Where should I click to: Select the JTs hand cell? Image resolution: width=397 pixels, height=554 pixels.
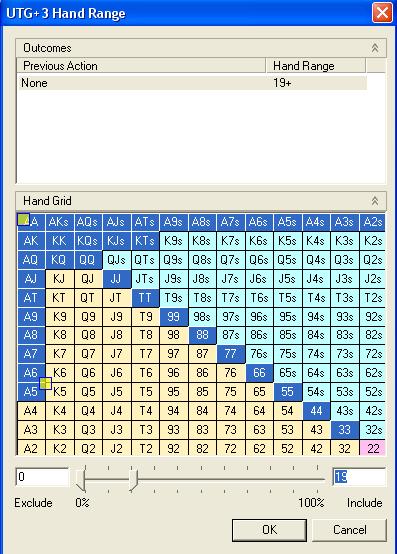click(145, 279)
